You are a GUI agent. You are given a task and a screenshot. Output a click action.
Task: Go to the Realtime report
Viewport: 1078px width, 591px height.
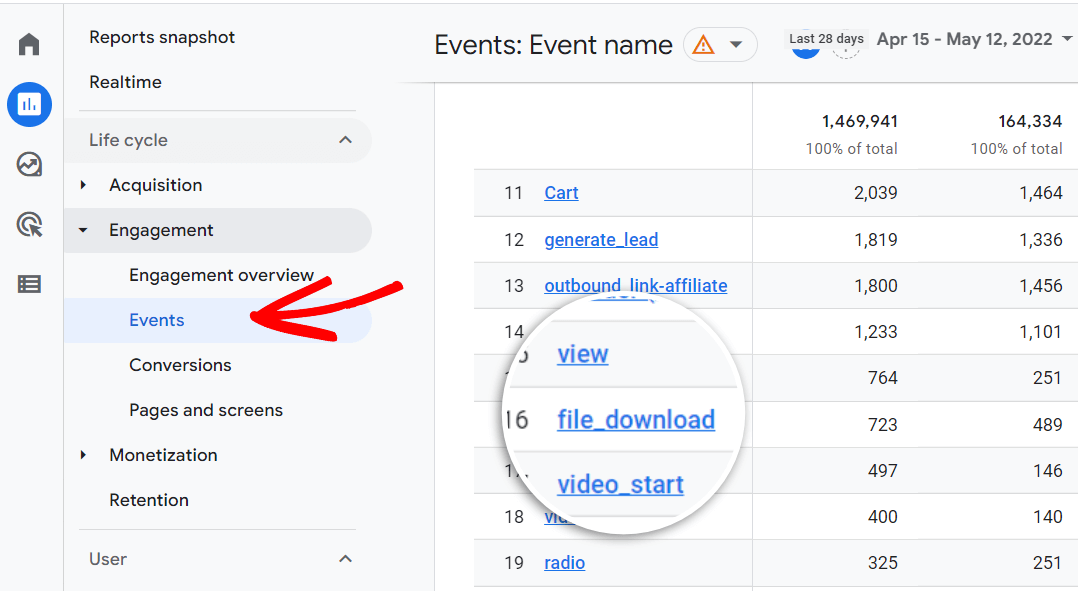125,82
